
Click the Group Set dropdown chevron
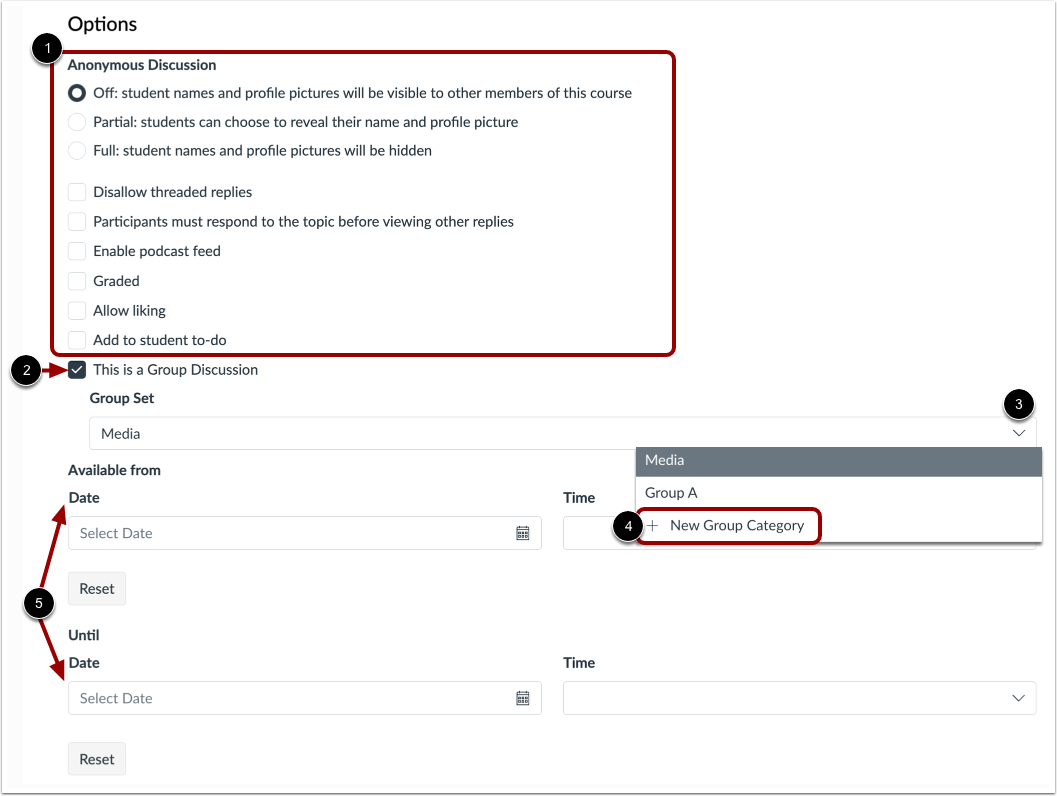(x=1019, y=433)
